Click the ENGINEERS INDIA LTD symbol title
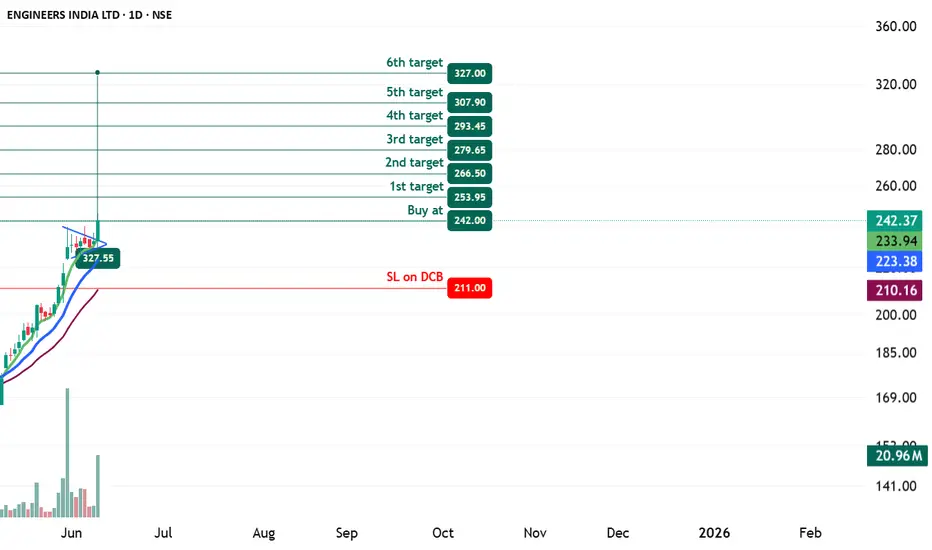 (63, 15)
